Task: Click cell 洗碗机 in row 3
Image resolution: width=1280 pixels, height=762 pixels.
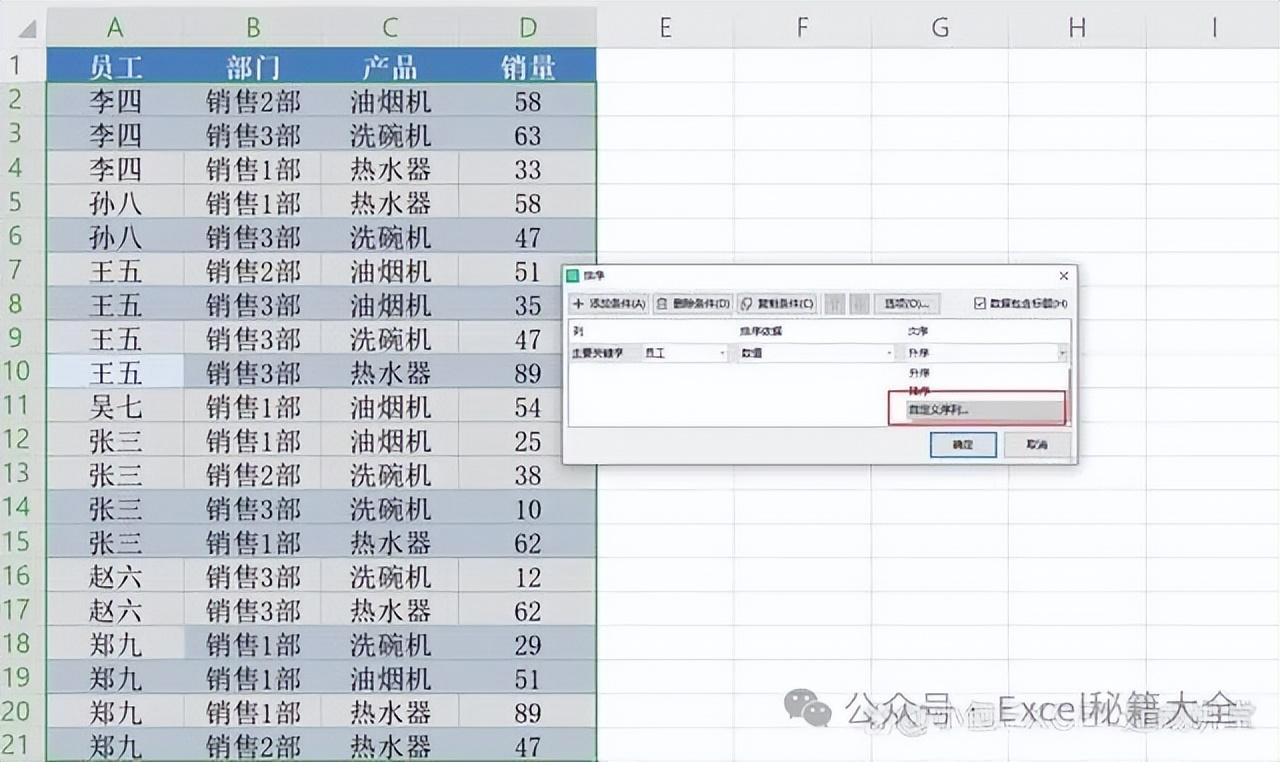Action: (x=390, y=134)
